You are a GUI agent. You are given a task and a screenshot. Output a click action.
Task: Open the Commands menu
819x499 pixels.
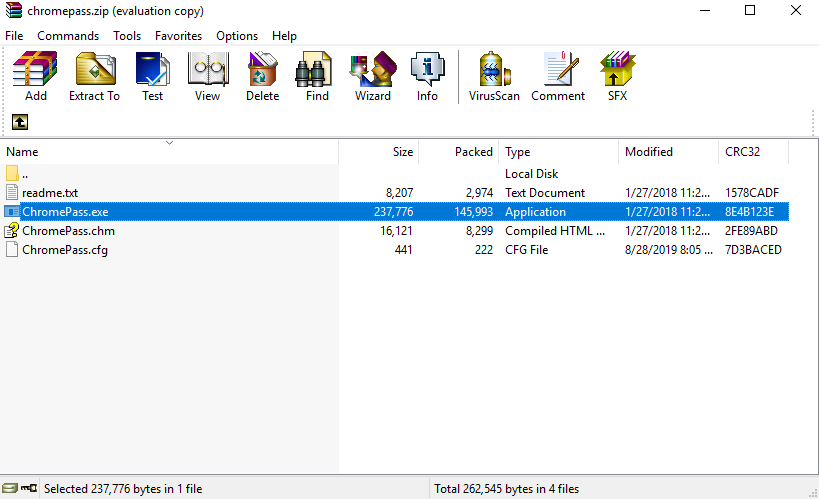click(68, 36)
